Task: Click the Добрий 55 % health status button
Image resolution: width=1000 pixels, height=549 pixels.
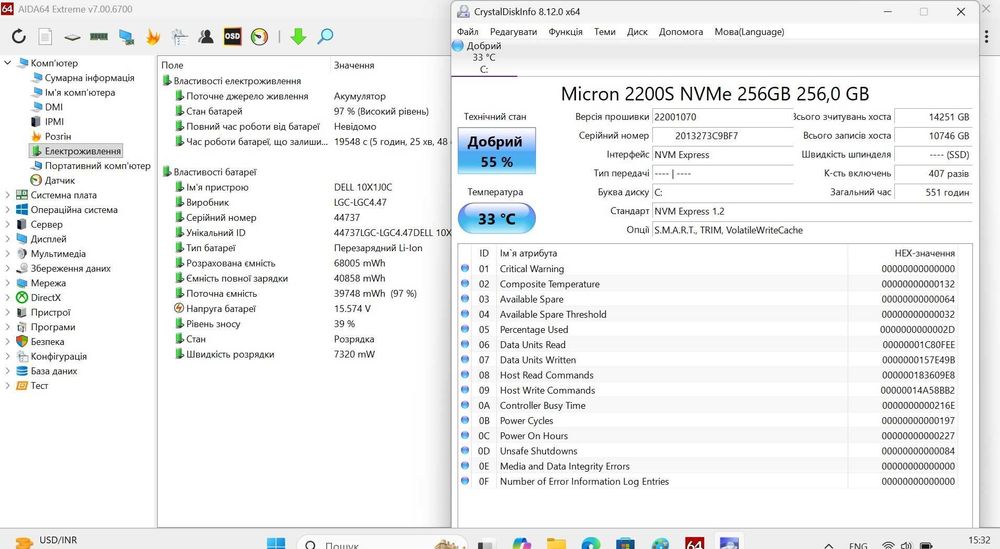Action: [x=496, y=151]
